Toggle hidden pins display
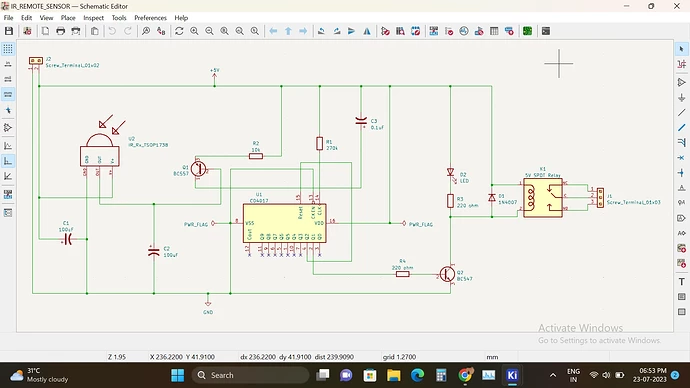 coord(8,128)
